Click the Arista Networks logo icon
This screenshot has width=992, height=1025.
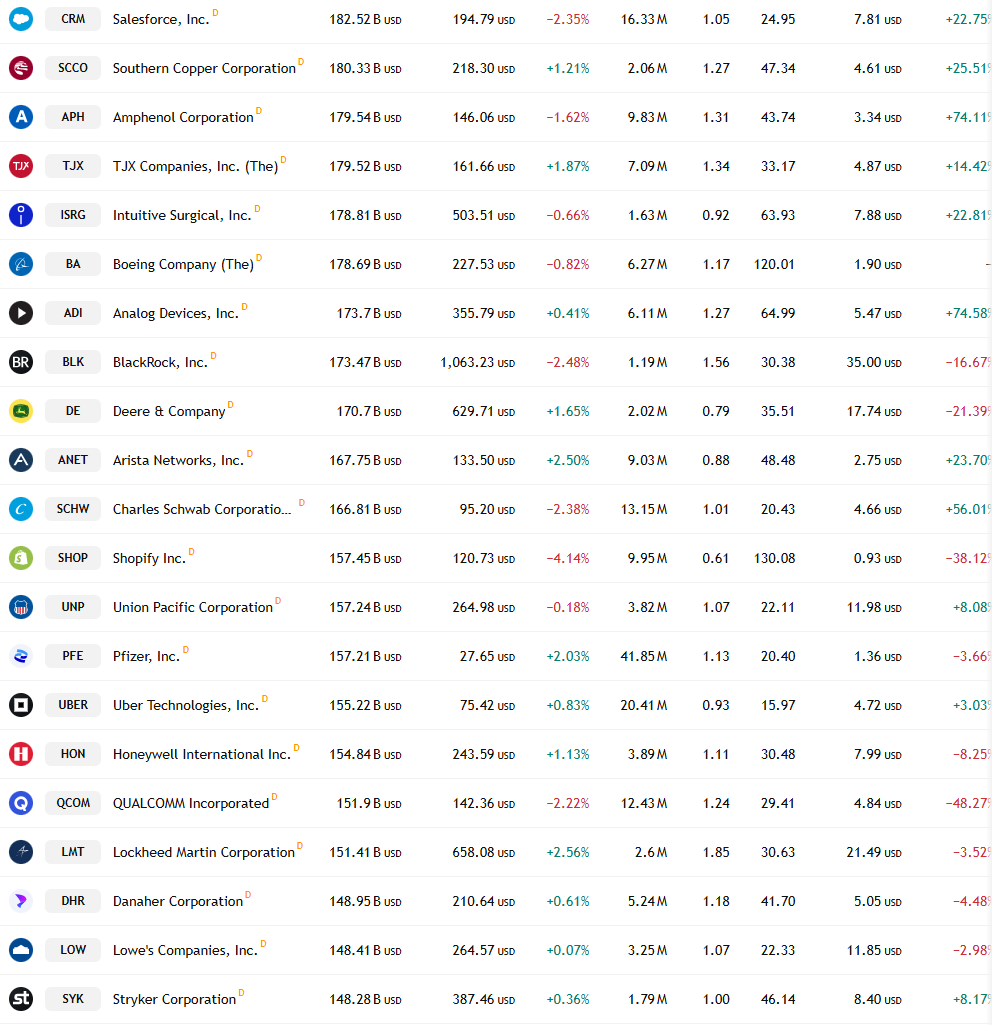pyautogui.click(x=21, y=460)
